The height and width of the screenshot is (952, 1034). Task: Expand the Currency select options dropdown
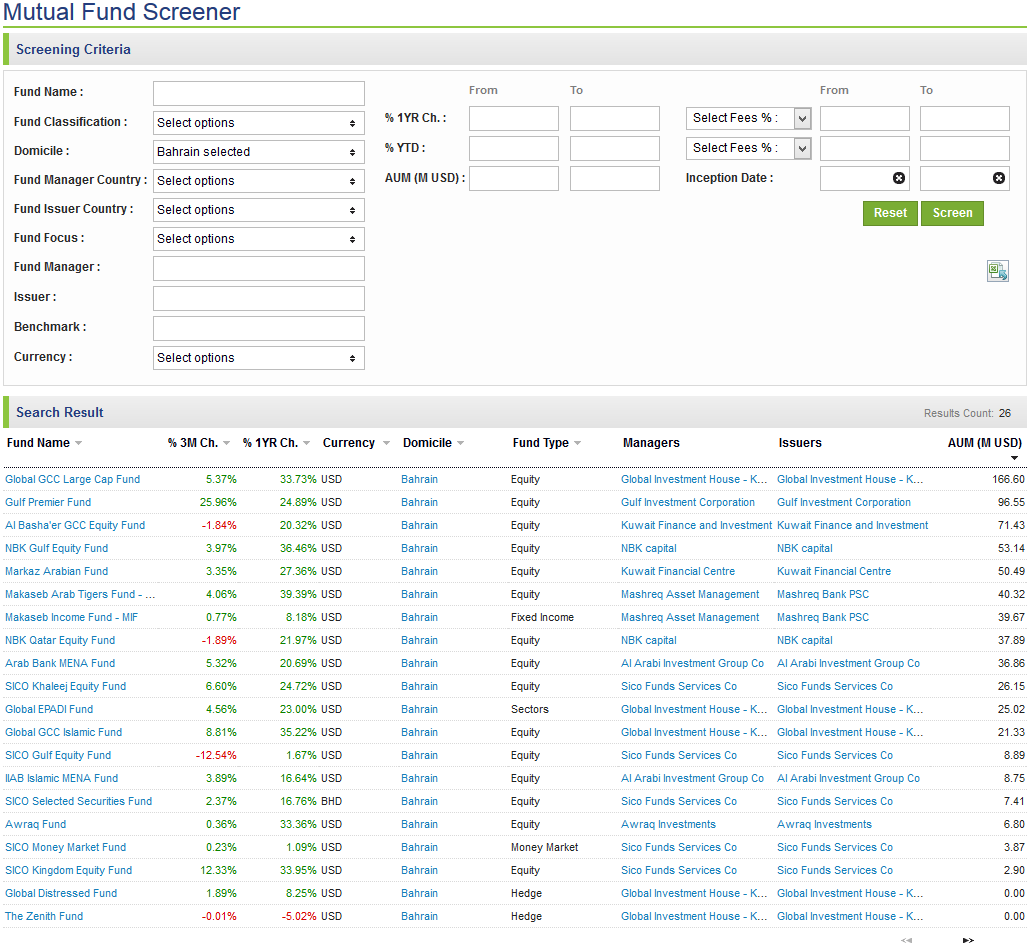pos(258,358)
